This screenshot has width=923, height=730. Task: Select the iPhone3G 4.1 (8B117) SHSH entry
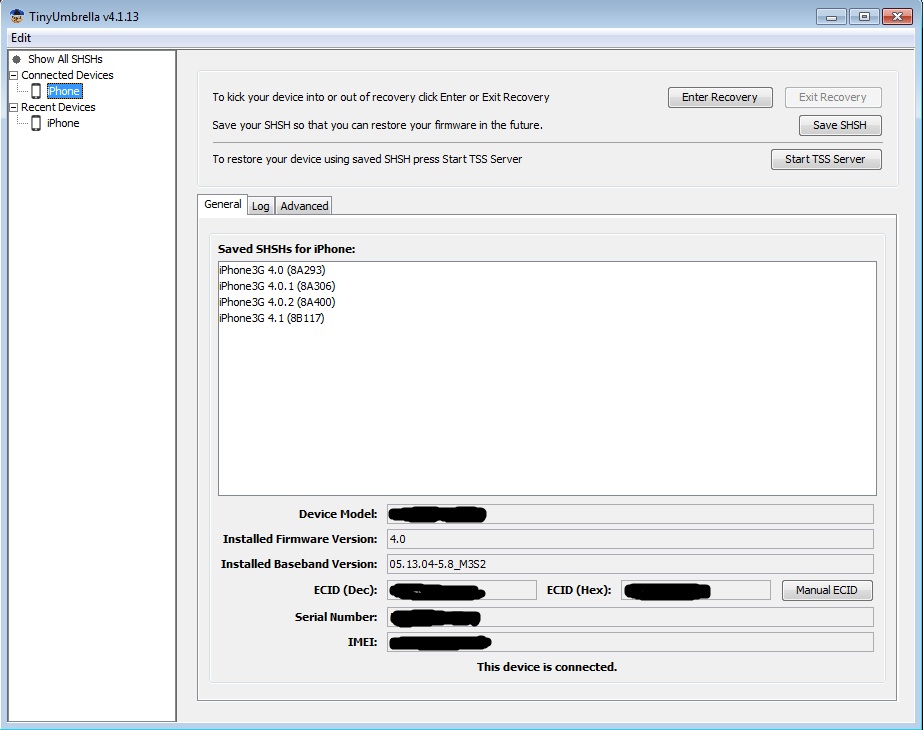point(271,318)
